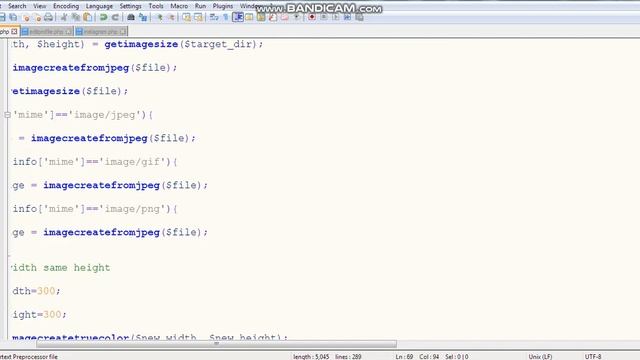
Task: Open the Encoding menu
Action: [66, 6]
